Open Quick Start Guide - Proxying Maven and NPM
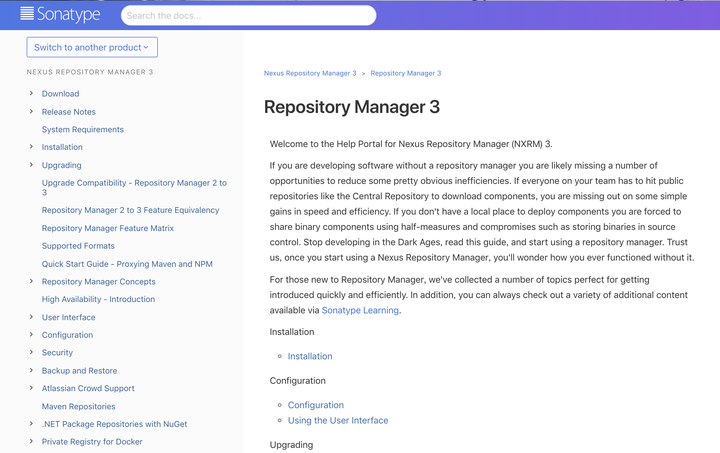 pyautogui.click(x=127, y=264)
